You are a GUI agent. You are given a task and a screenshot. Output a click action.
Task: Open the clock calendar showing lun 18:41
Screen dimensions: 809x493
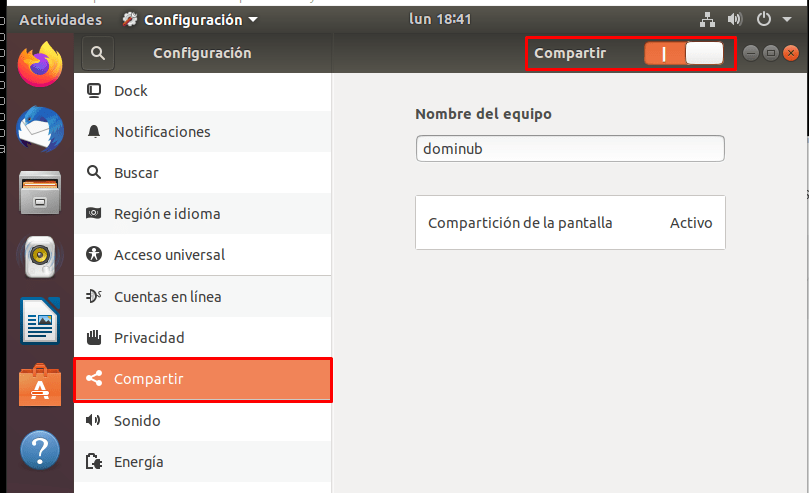[440, 19]
